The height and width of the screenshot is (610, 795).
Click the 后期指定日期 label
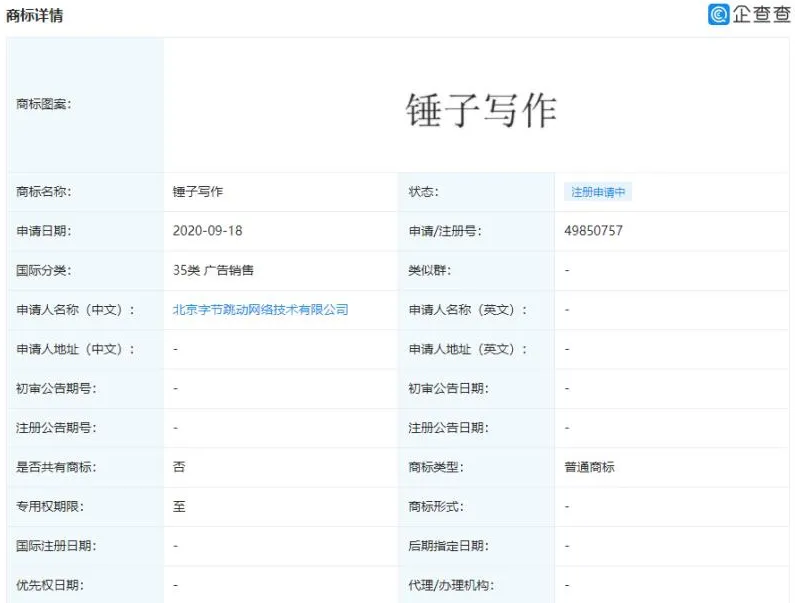point(449,546)
